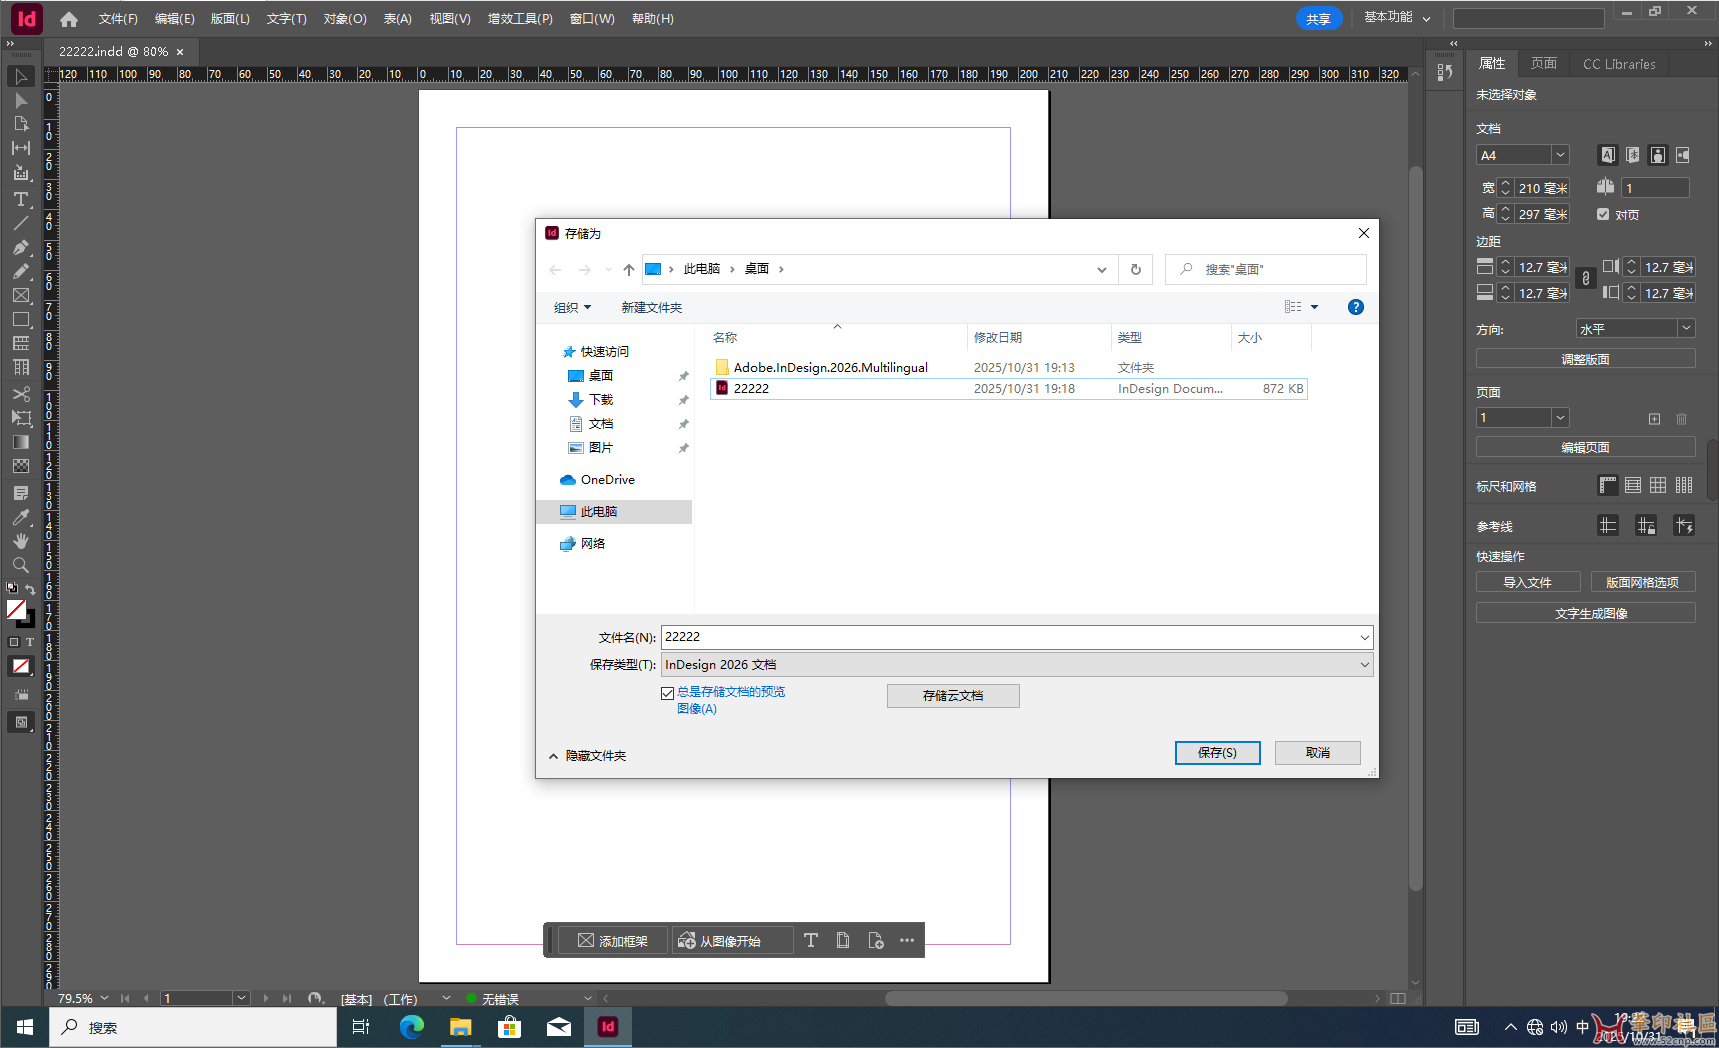Screen dimensions: 1719x1048
Task: Select the Eyedropper tool
Action: point(20,517)
